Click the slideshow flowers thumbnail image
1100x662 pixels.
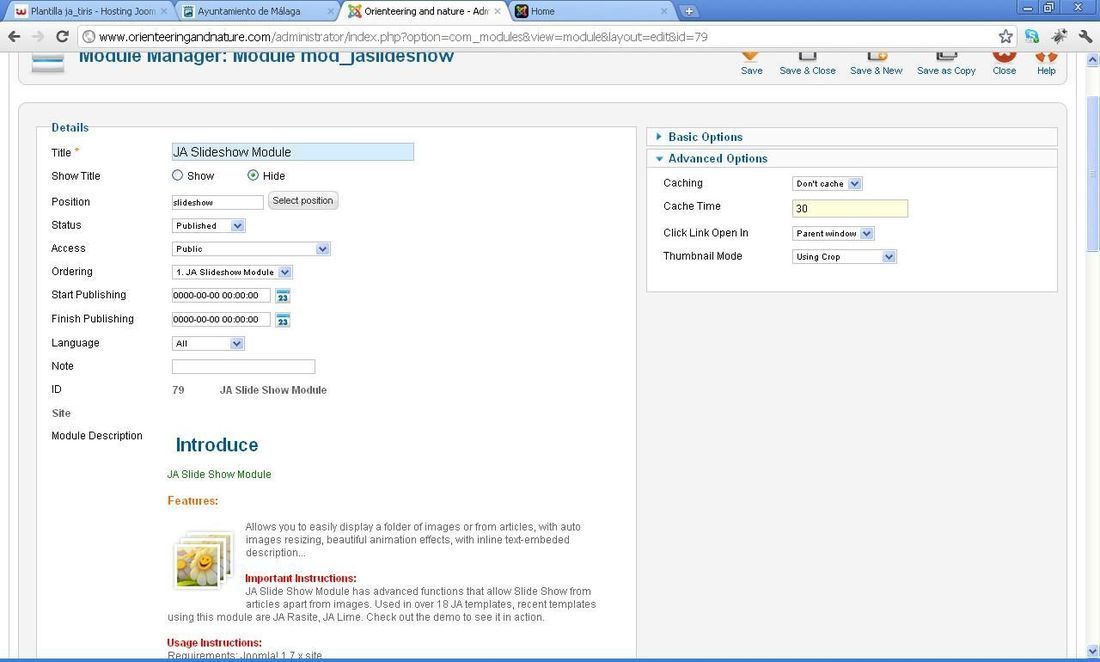[x=203, y=560]
